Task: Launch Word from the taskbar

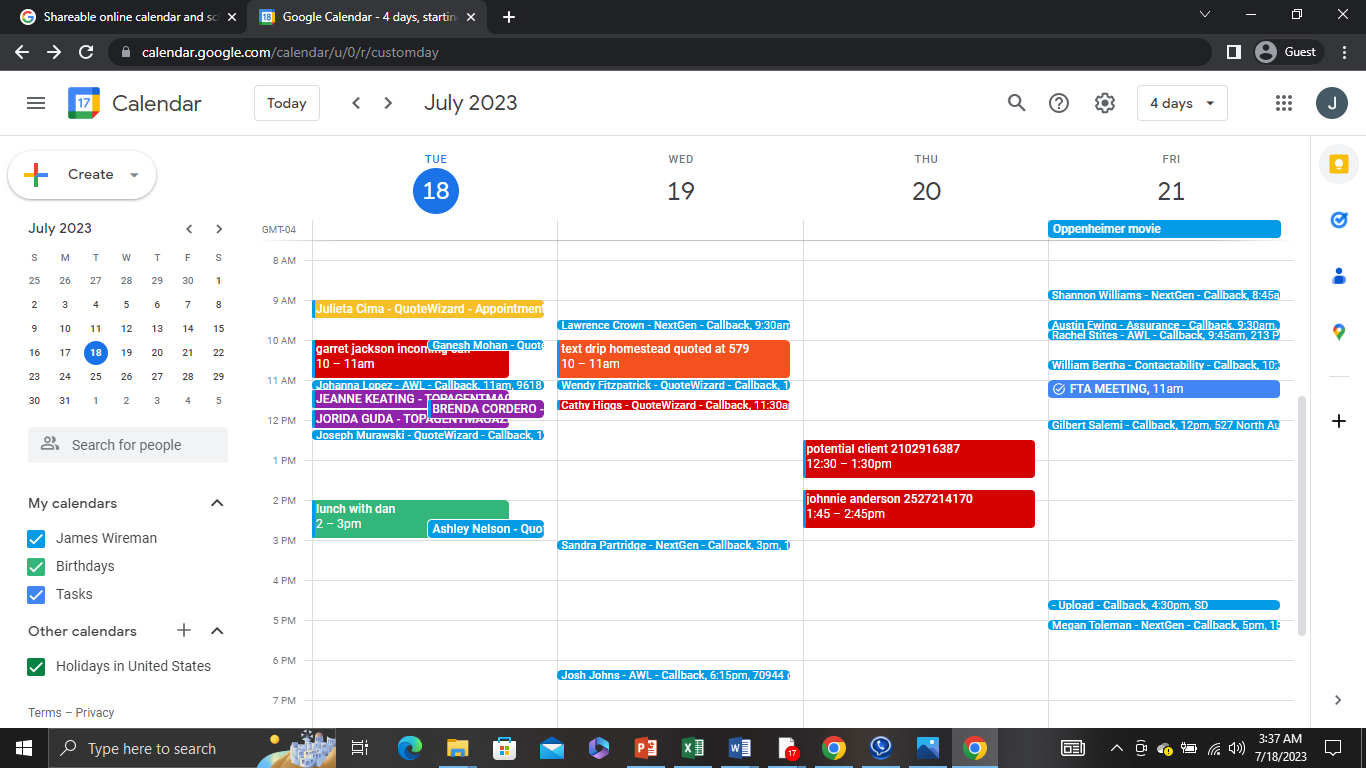Action: [739, 748]
